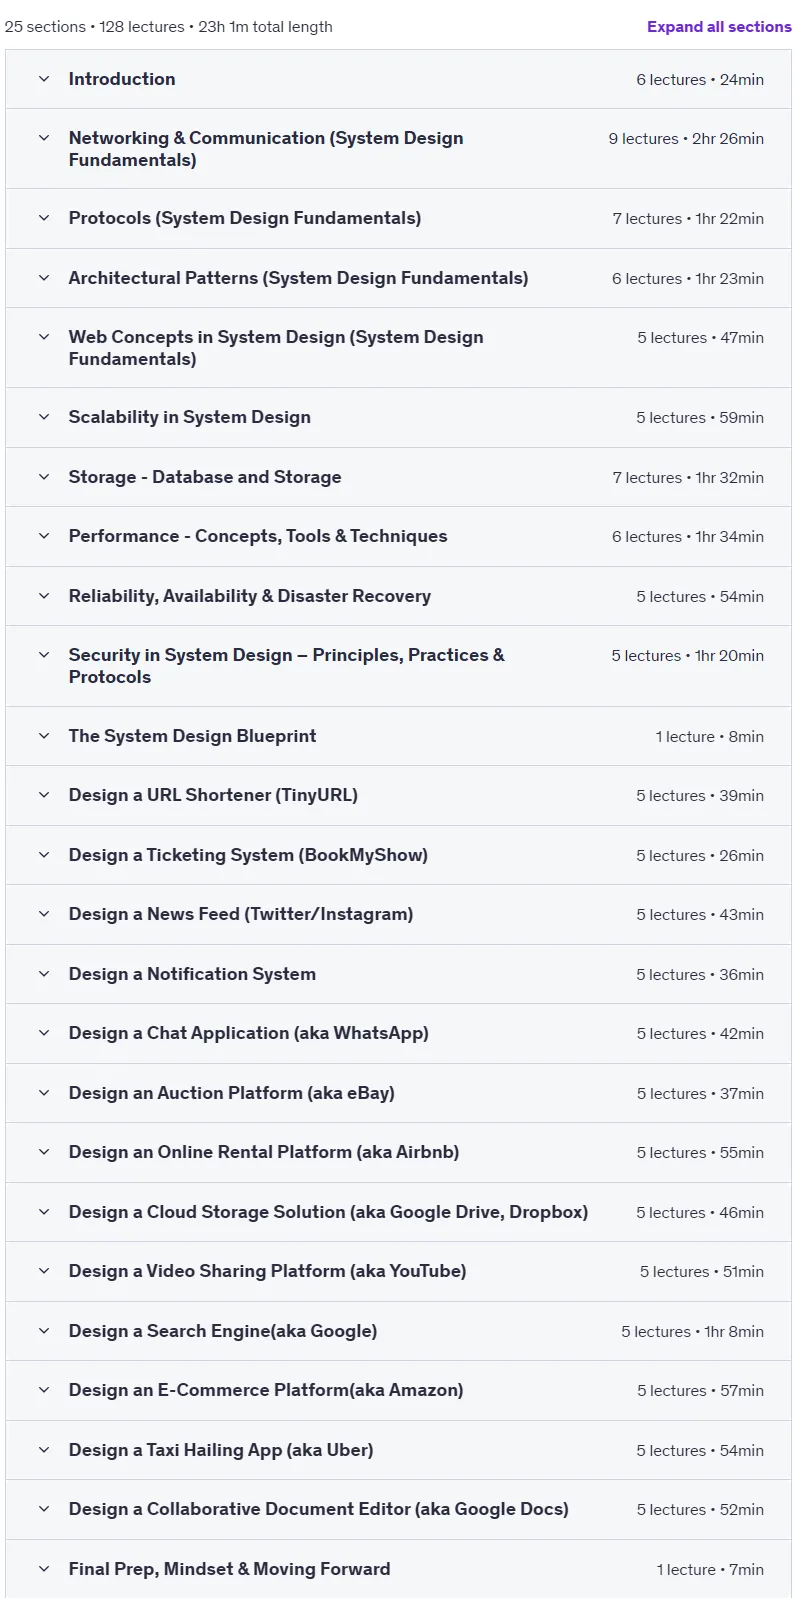Expand the Introduction section chevron
This screenshot has height=1598, width=796.
click(44, 79)
